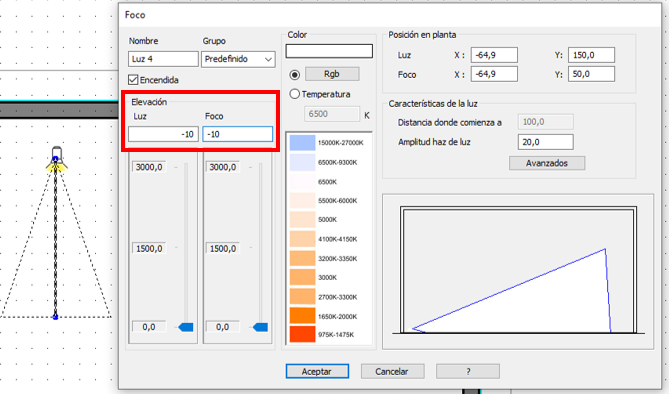Click the Foco elevation input field

[238, 134]
